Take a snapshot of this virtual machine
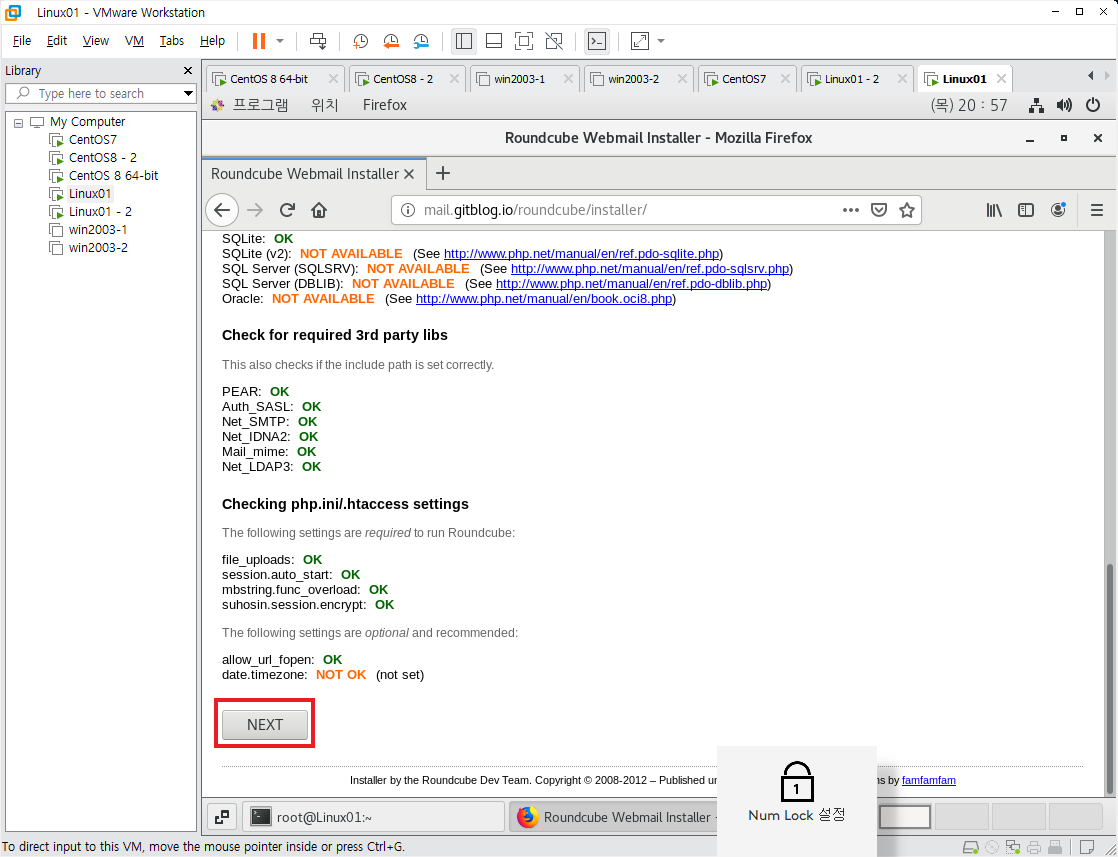The height and width of the screenshot is (857, 1118). click(361, 41)
